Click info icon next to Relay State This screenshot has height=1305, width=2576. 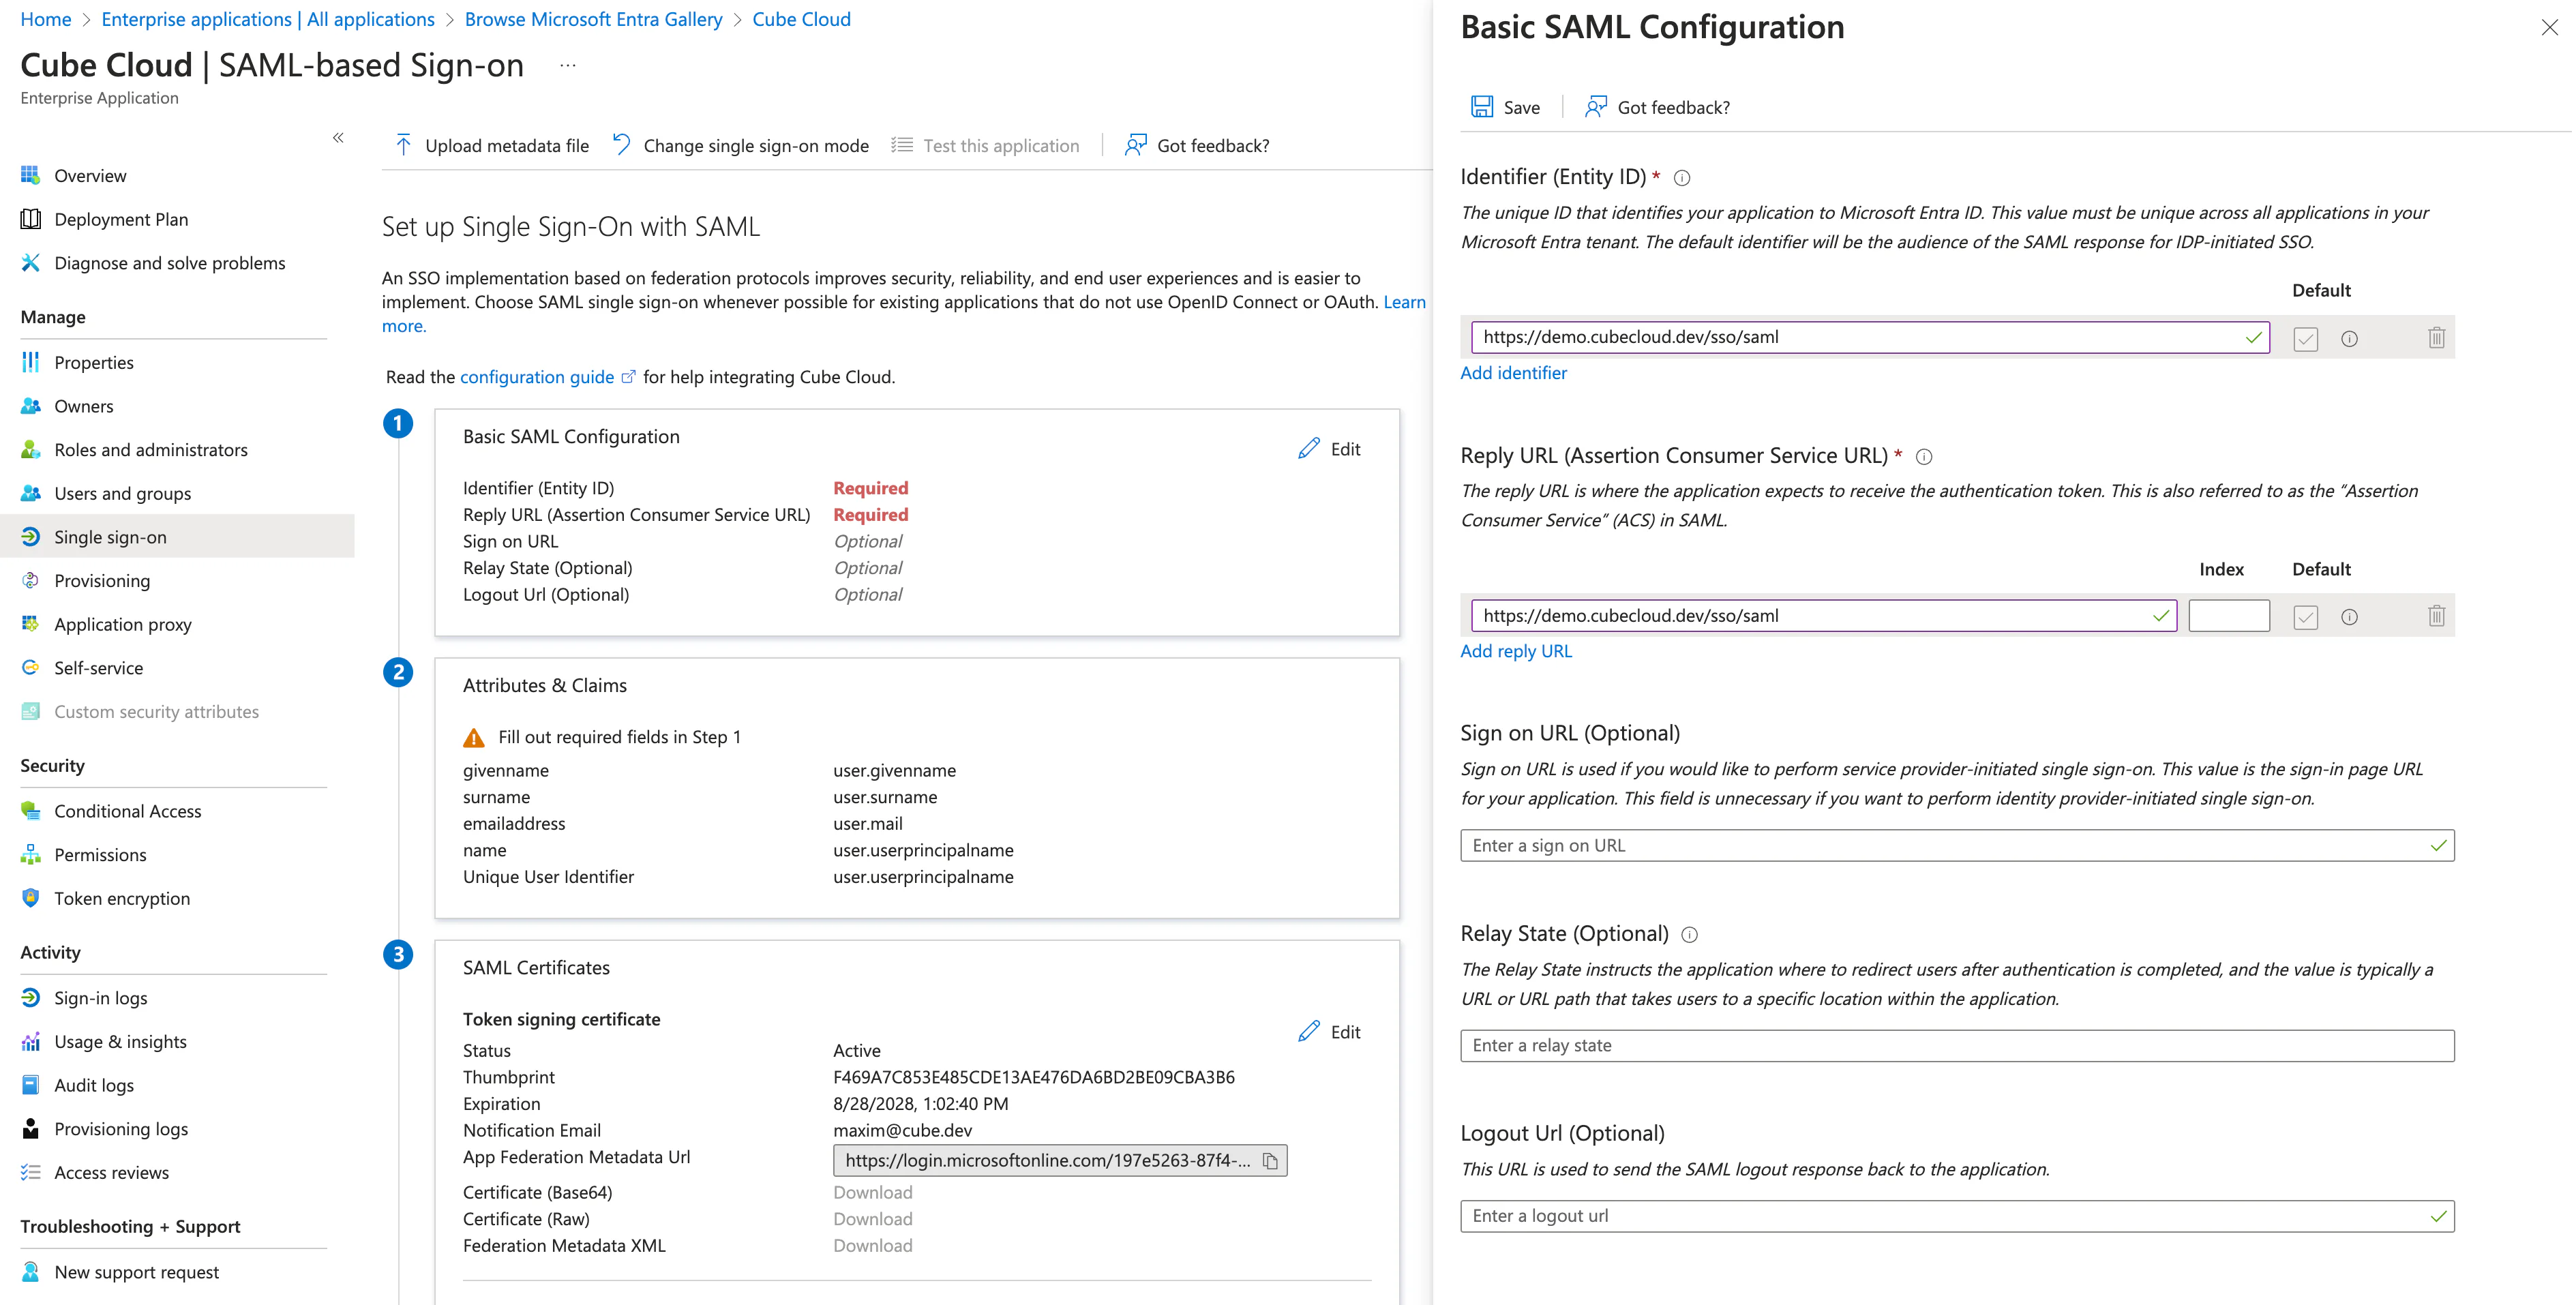tap(1689, 935)
